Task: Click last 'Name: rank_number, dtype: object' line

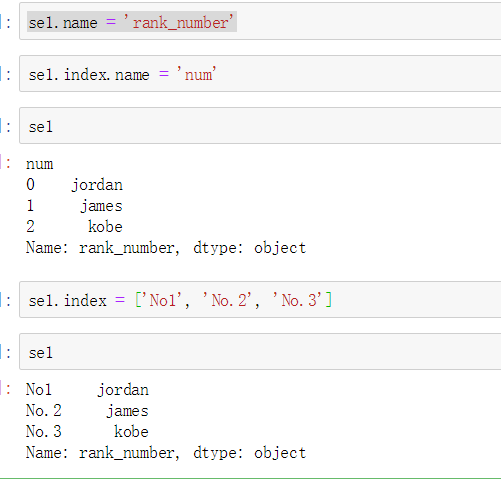Action: tap(166, 453)
